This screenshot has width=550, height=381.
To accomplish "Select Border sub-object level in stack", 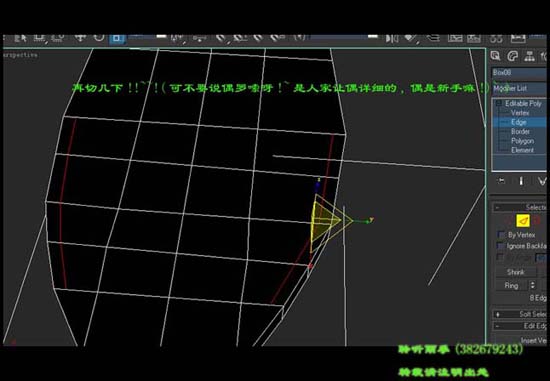I will click(x=520, y=132).
